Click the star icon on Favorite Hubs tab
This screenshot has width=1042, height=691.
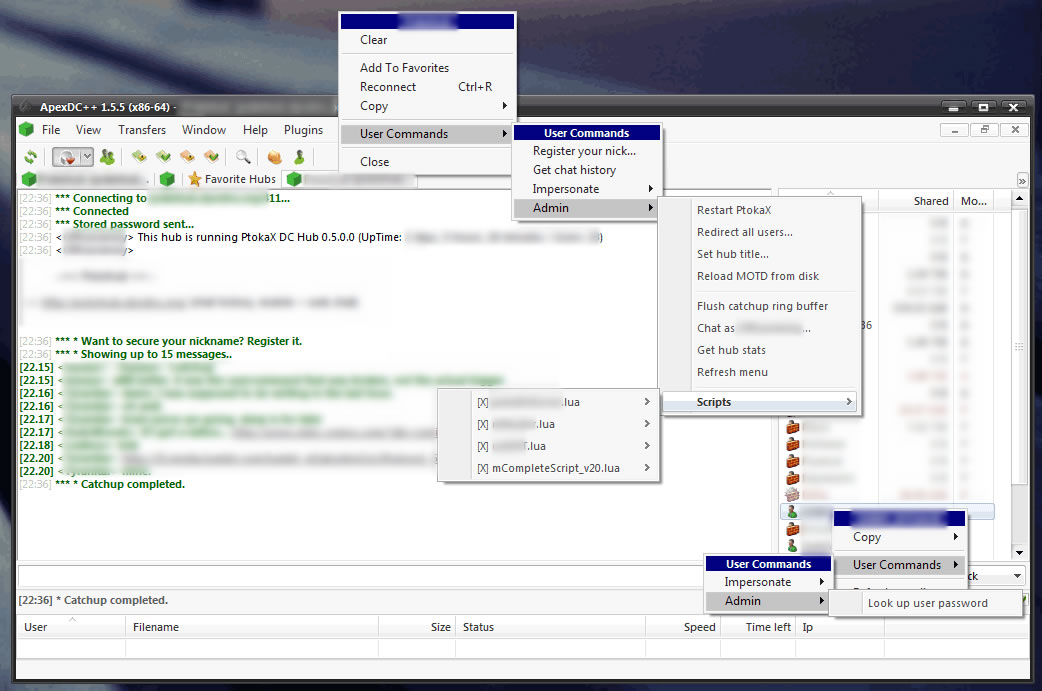[x=195, y=179]
